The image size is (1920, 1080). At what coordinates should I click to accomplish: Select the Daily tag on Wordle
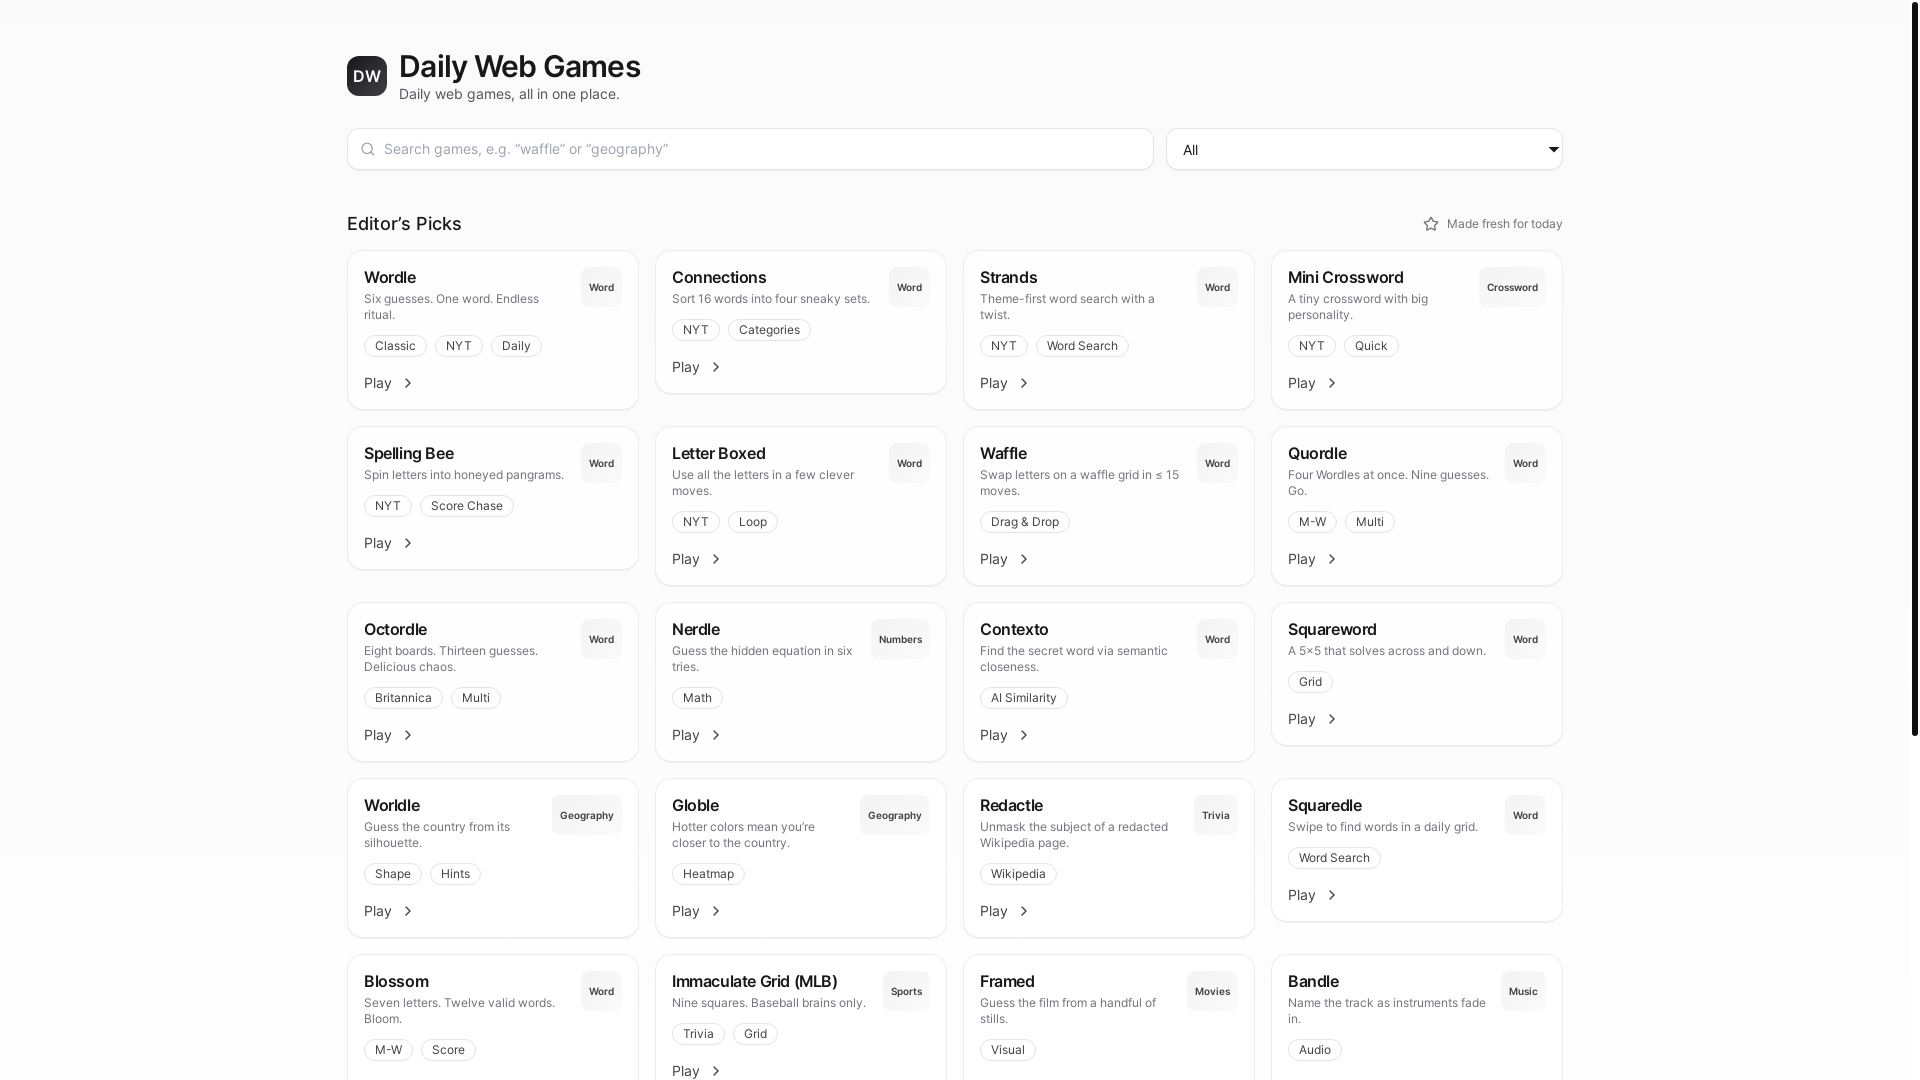[x=516, y=346]
